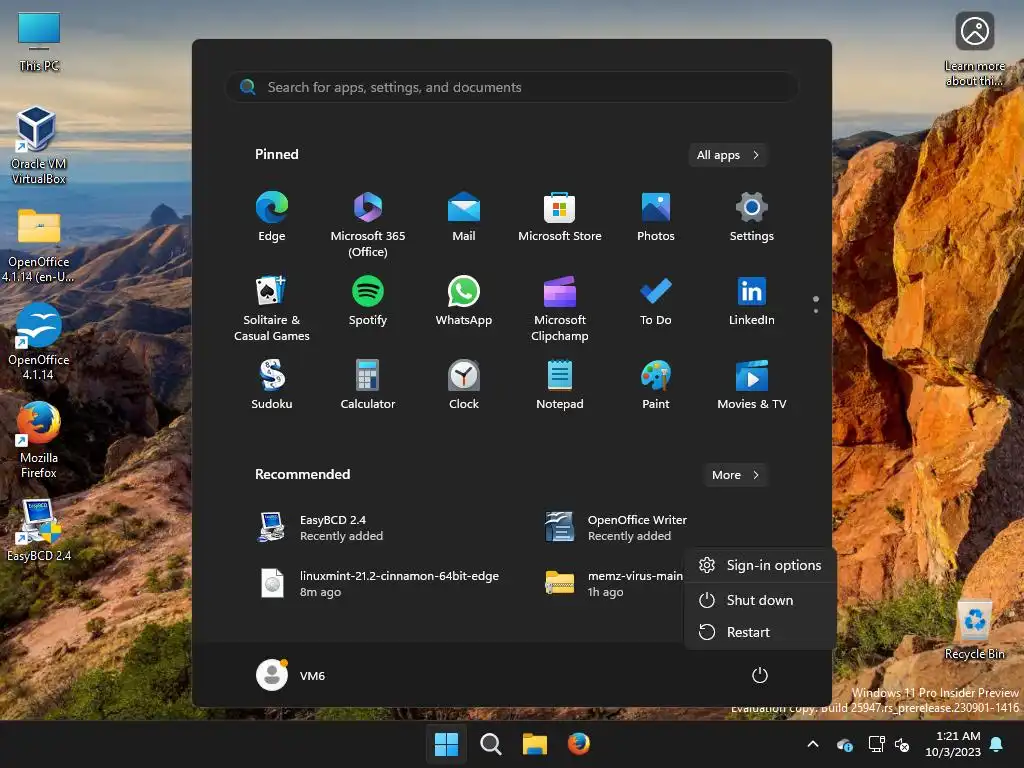
Task: Open the clock and date display
Action: pyautogui.click(x=953, y=744)
